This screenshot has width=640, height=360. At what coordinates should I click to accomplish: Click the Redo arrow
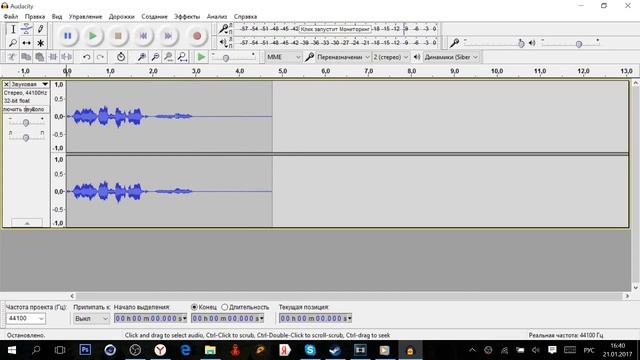click(x=100, y=57)
